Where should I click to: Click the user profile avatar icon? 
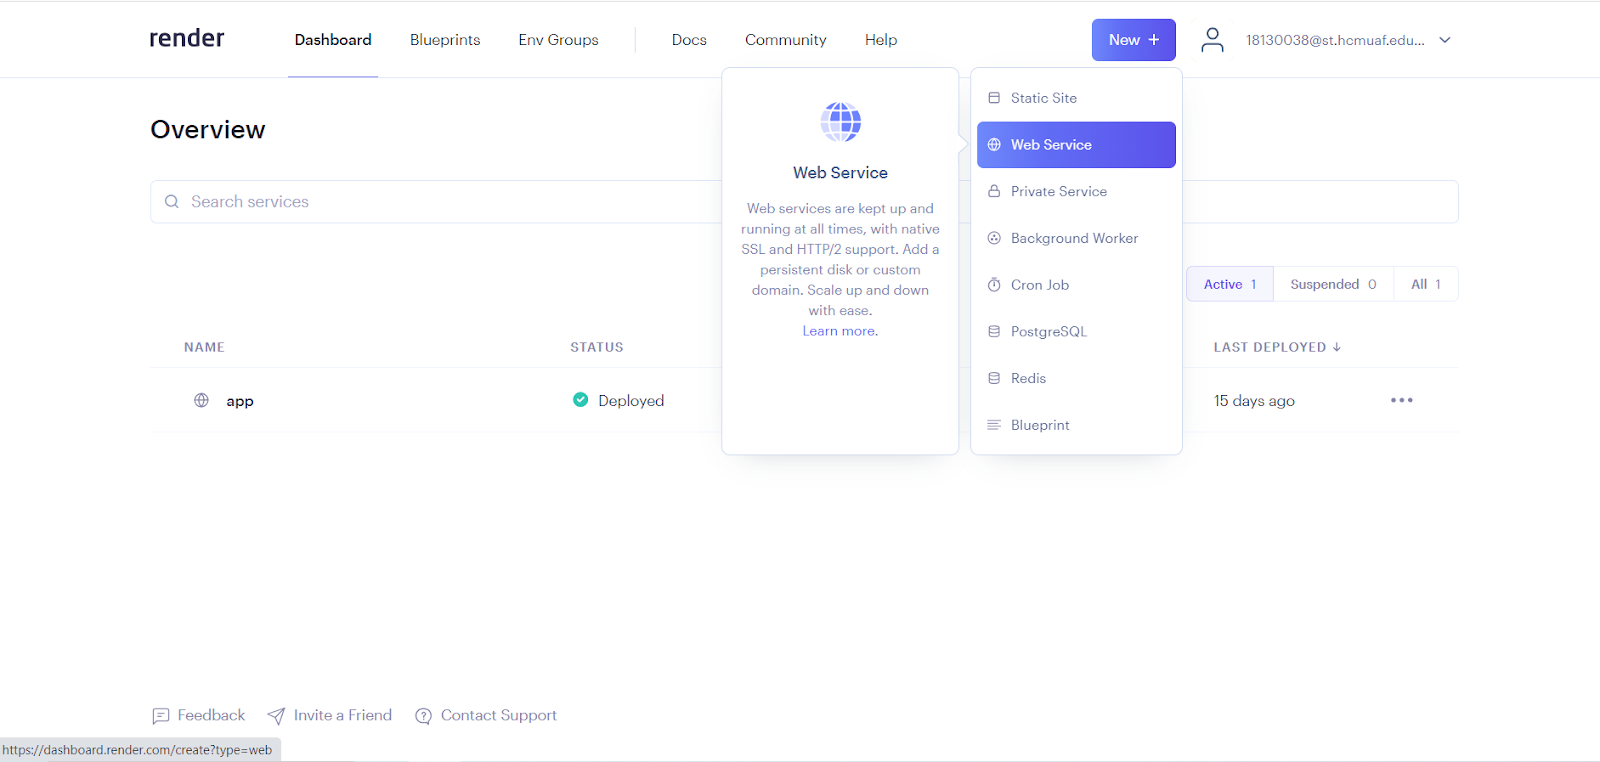tap(1212, 40)
